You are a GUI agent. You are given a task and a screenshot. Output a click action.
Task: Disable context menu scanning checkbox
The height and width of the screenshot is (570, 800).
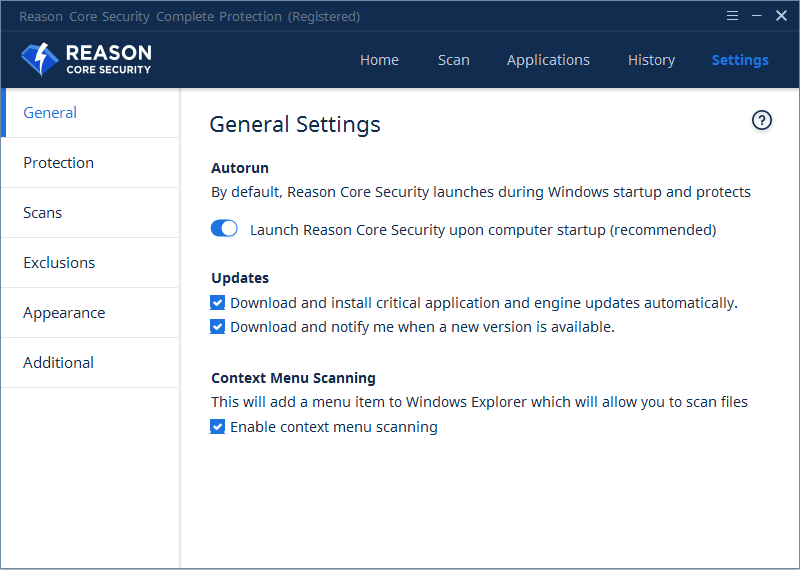tap(218, 426)
